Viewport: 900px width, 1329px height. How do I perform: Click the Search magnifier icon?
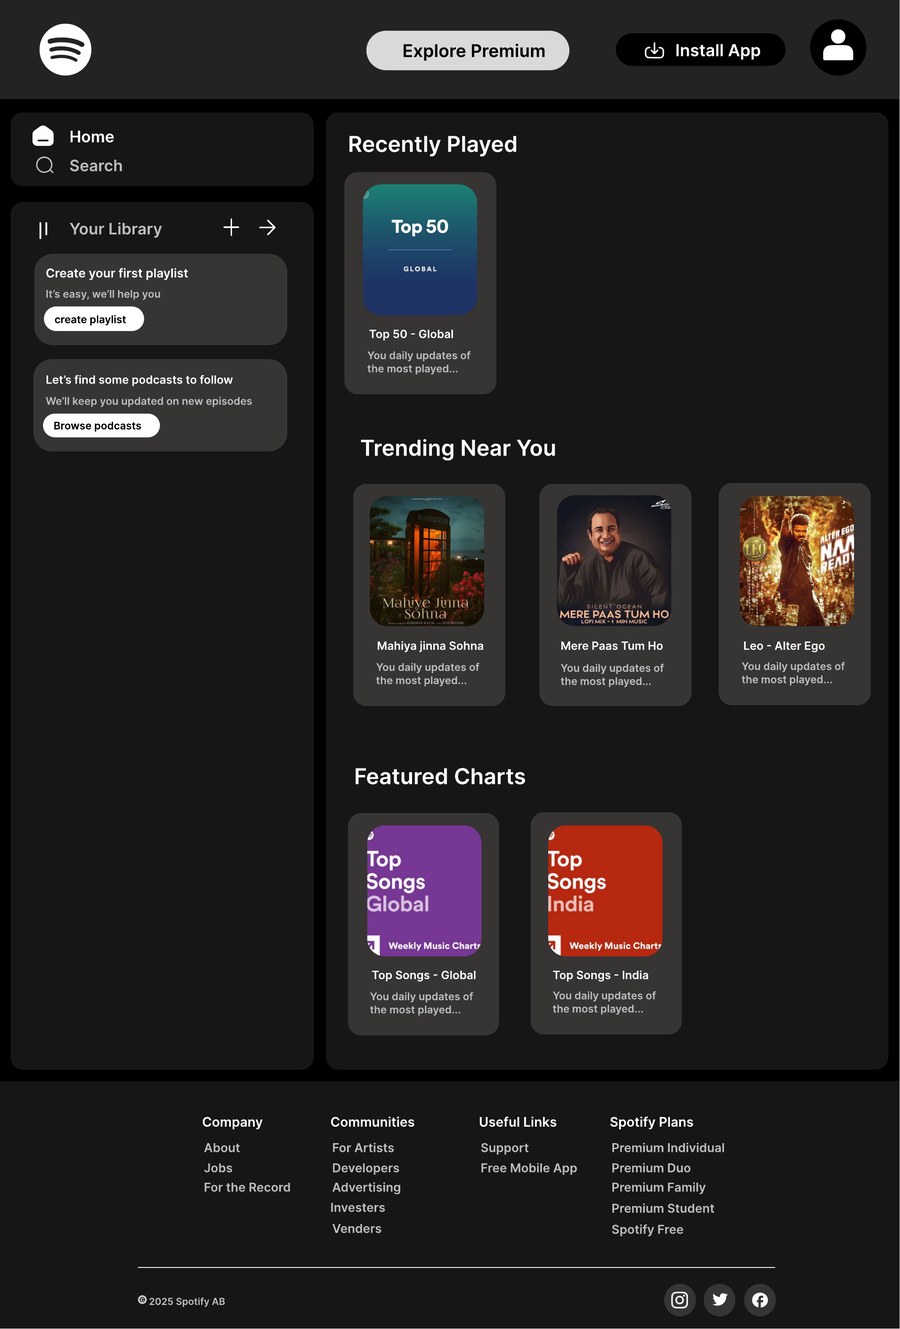pyautogui.click(x=45, y=165)
